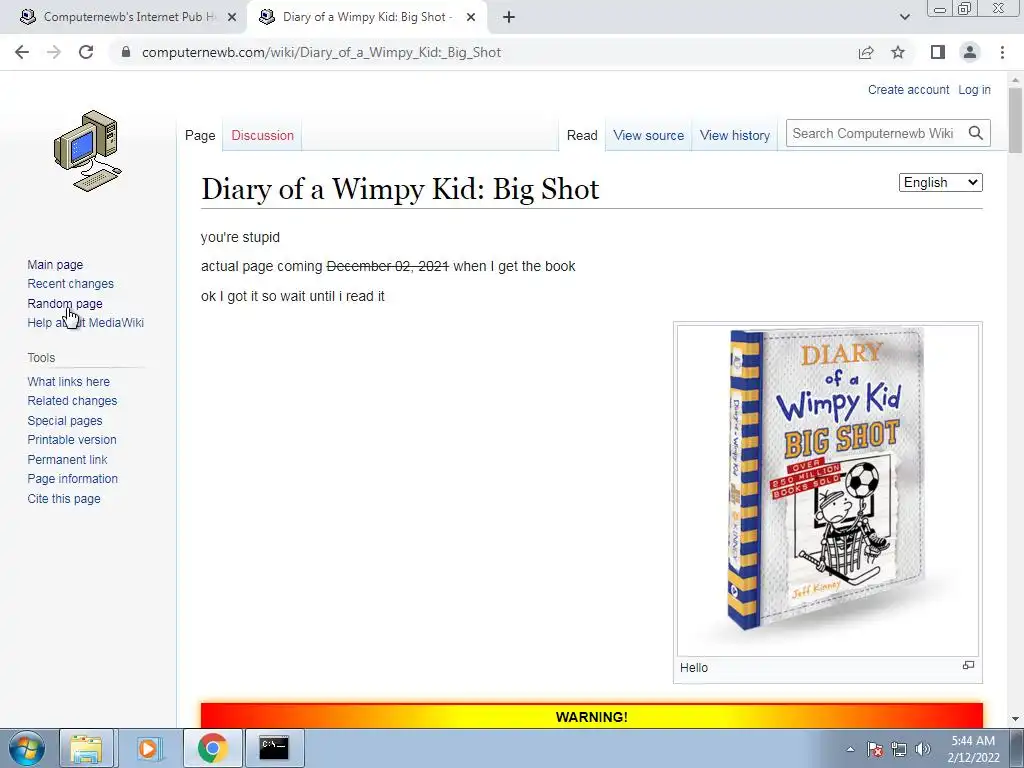The width and height of the screenshot is (1024, 768).
Task: Open the Related changes link
Action: (72, 400)
